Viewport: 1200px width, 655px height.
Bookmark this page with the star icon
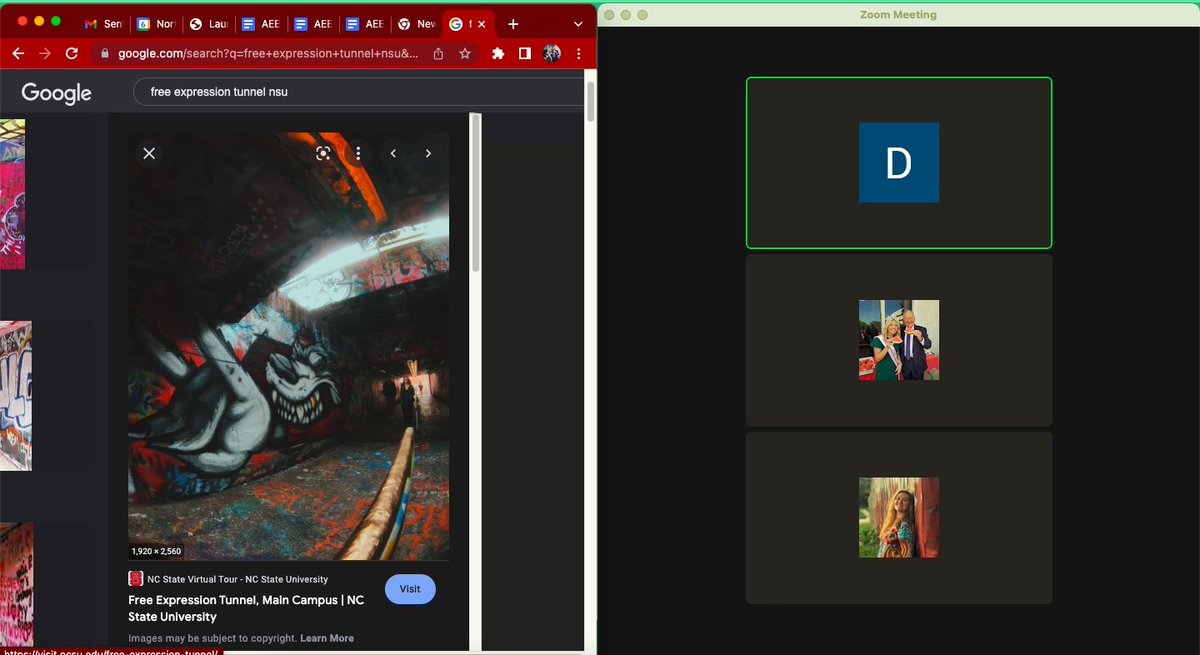coord(465,54)
